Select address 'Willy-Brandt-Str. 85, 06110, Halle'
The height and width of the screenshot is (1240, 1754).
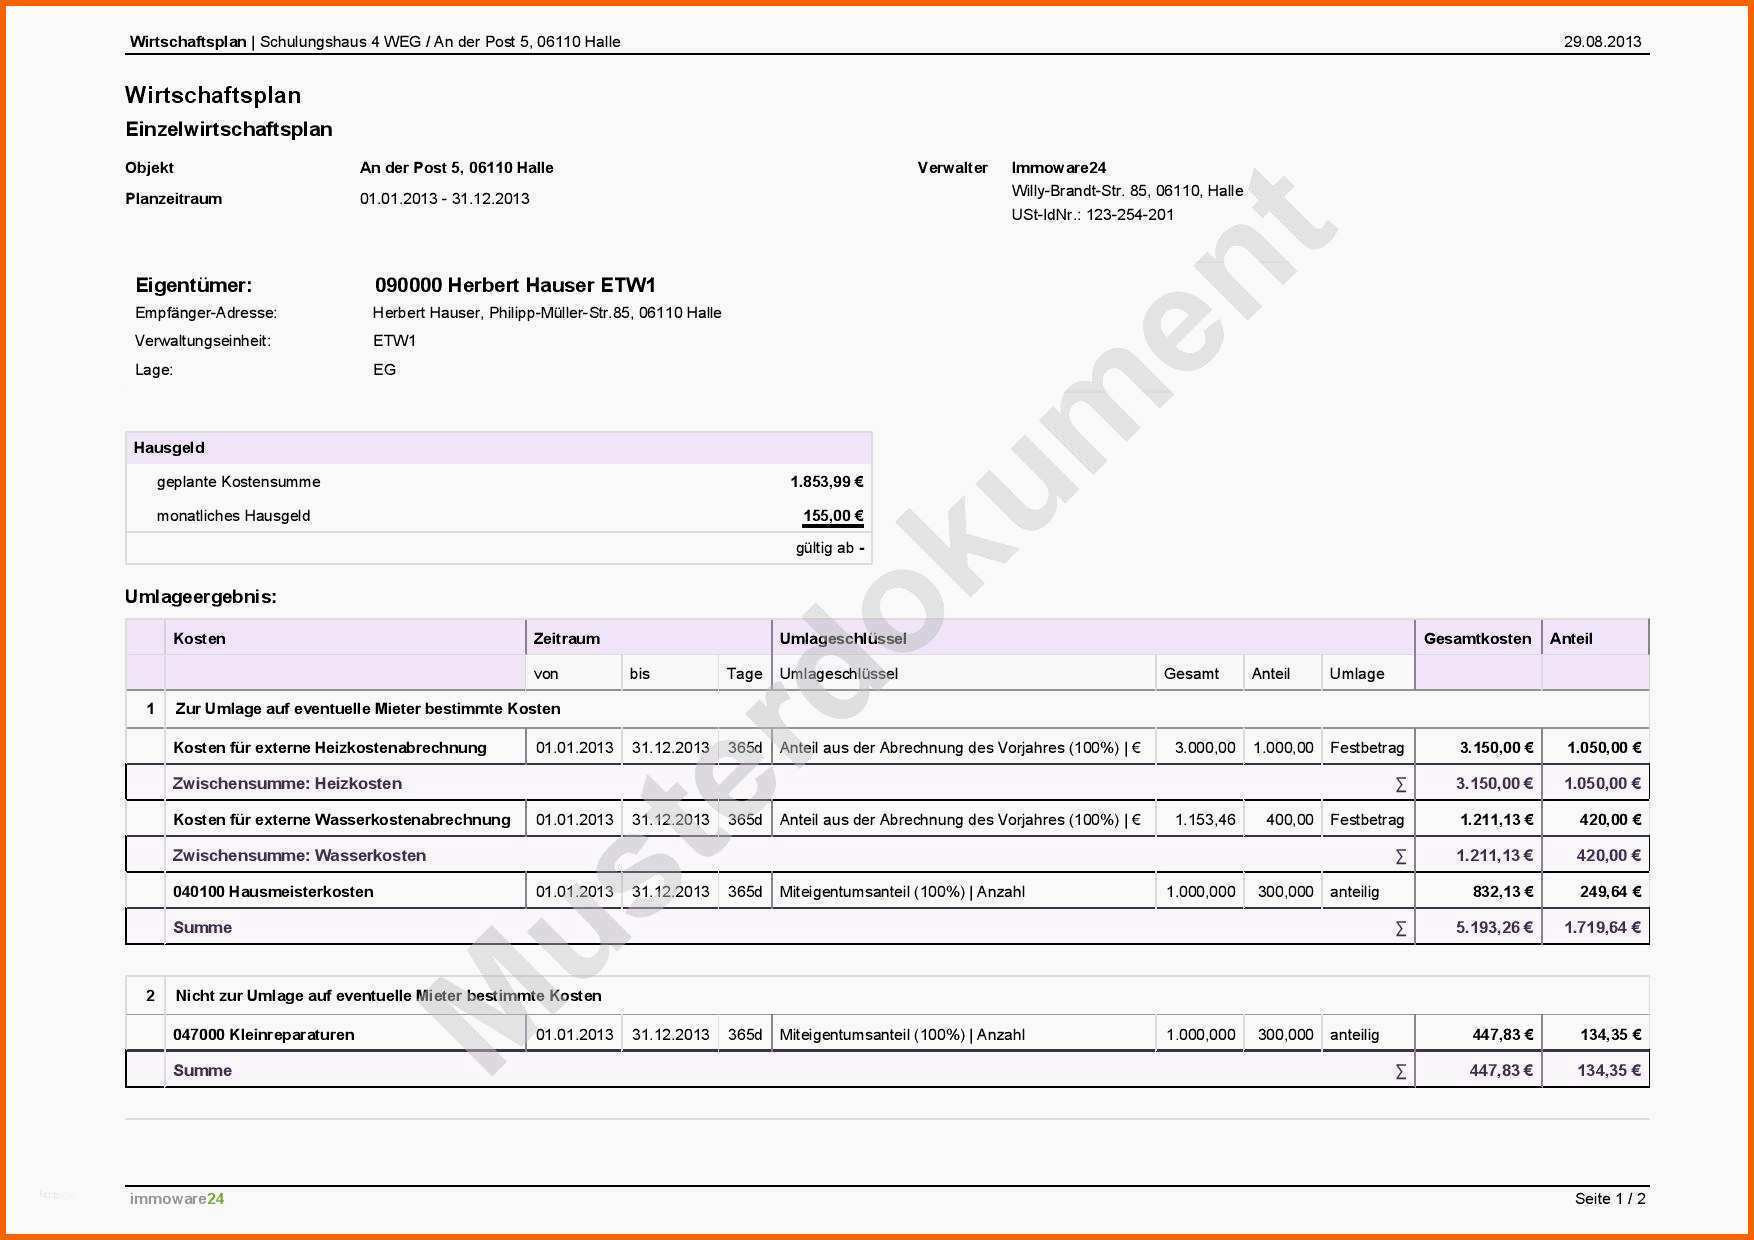pos(1127,191)
